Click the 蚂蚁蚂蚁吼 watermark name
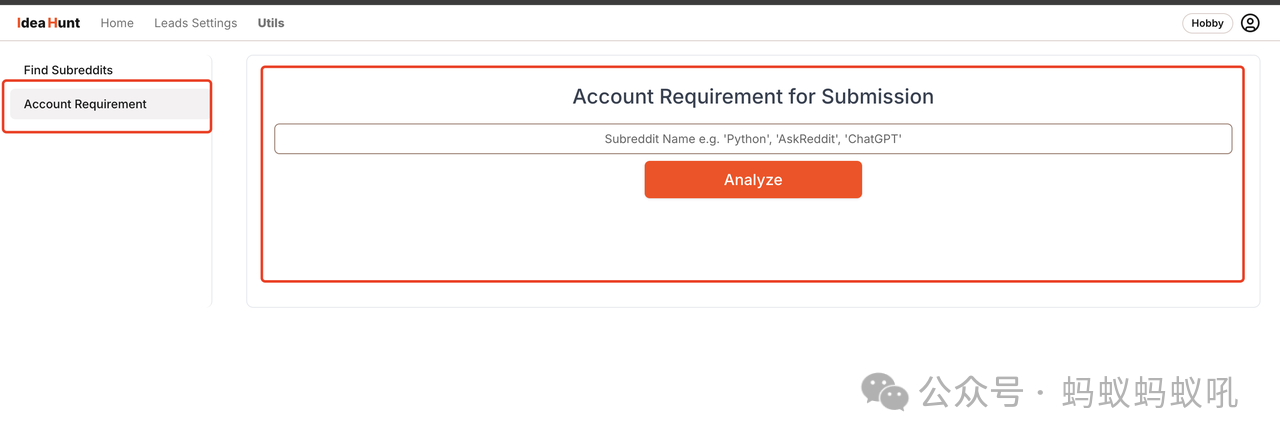The image size is (1280, 444). coord(1150,392)
